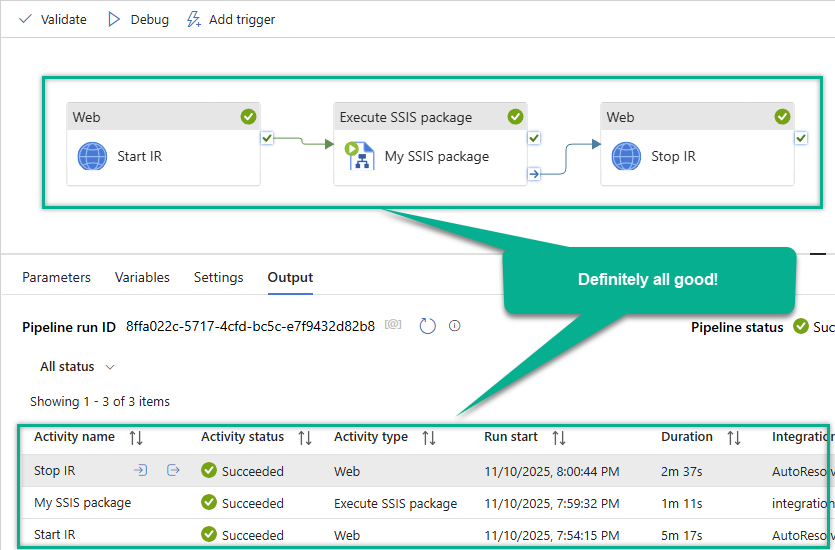This screenshot has height=550, width=835.
Task: Sort by Duration column
Action: [x=734, y=437]
